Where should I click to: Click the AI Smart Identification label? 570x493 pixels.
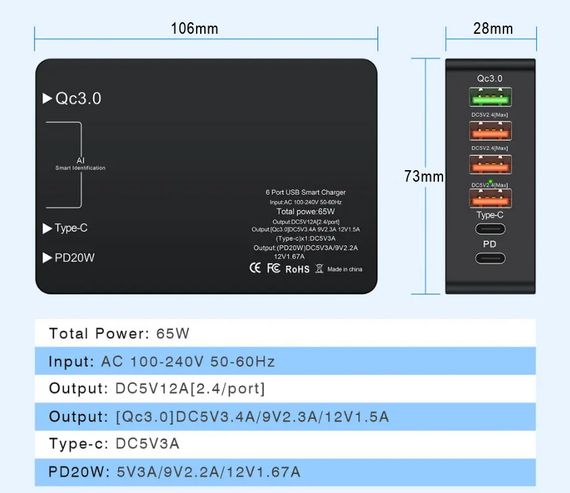click(80, 164)
